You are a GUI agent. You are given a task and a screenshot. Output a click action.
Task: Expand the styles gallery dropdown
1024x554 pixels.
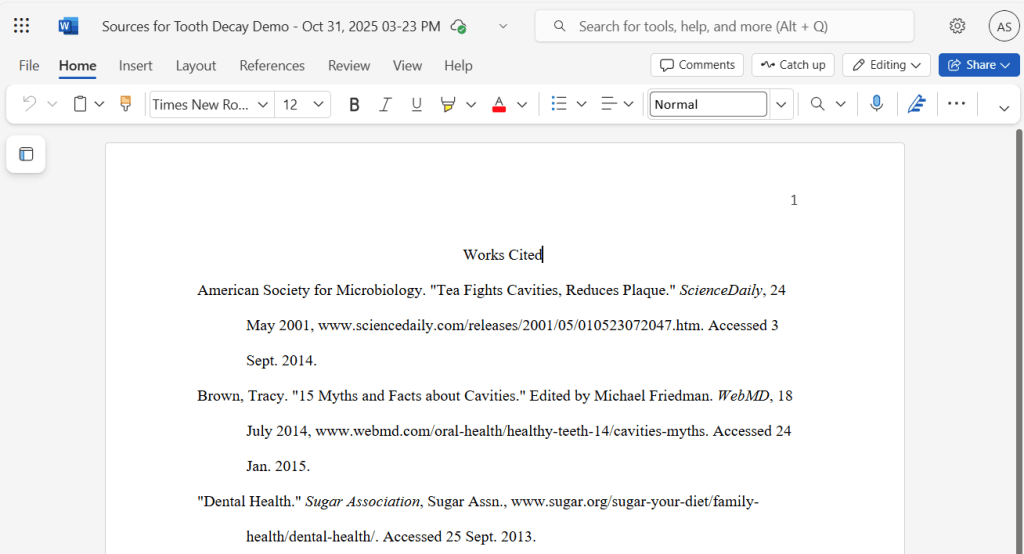tap(781, 105)
